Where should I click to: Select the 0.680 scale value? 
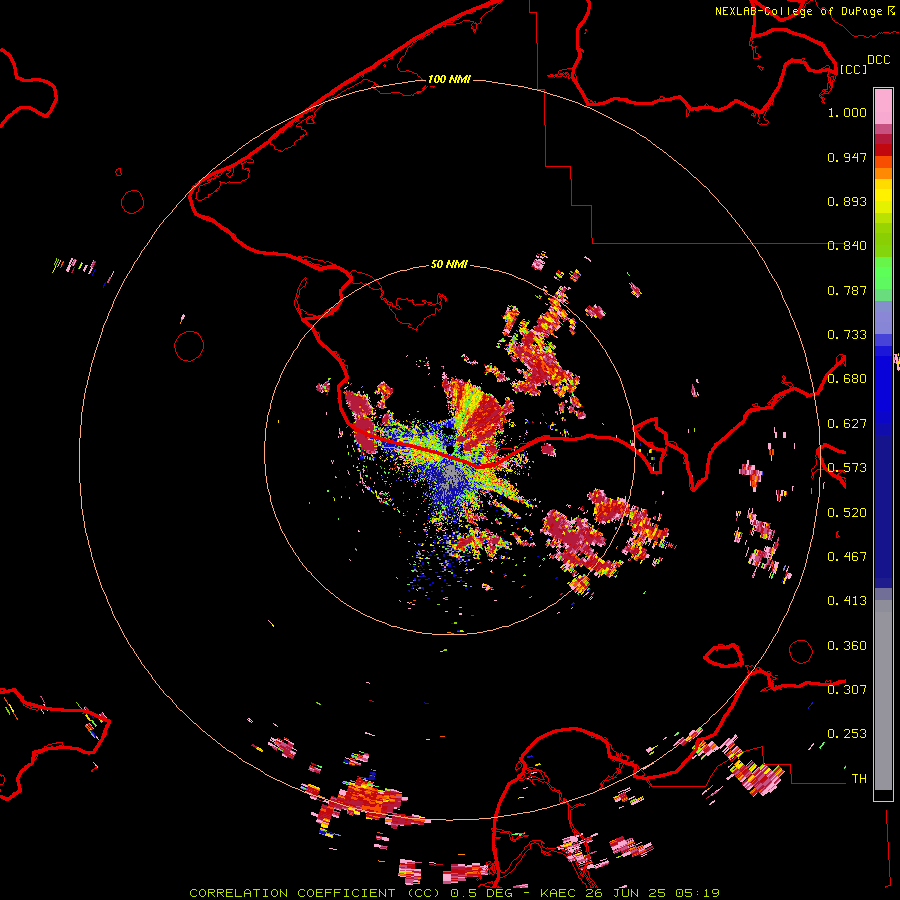847,379
